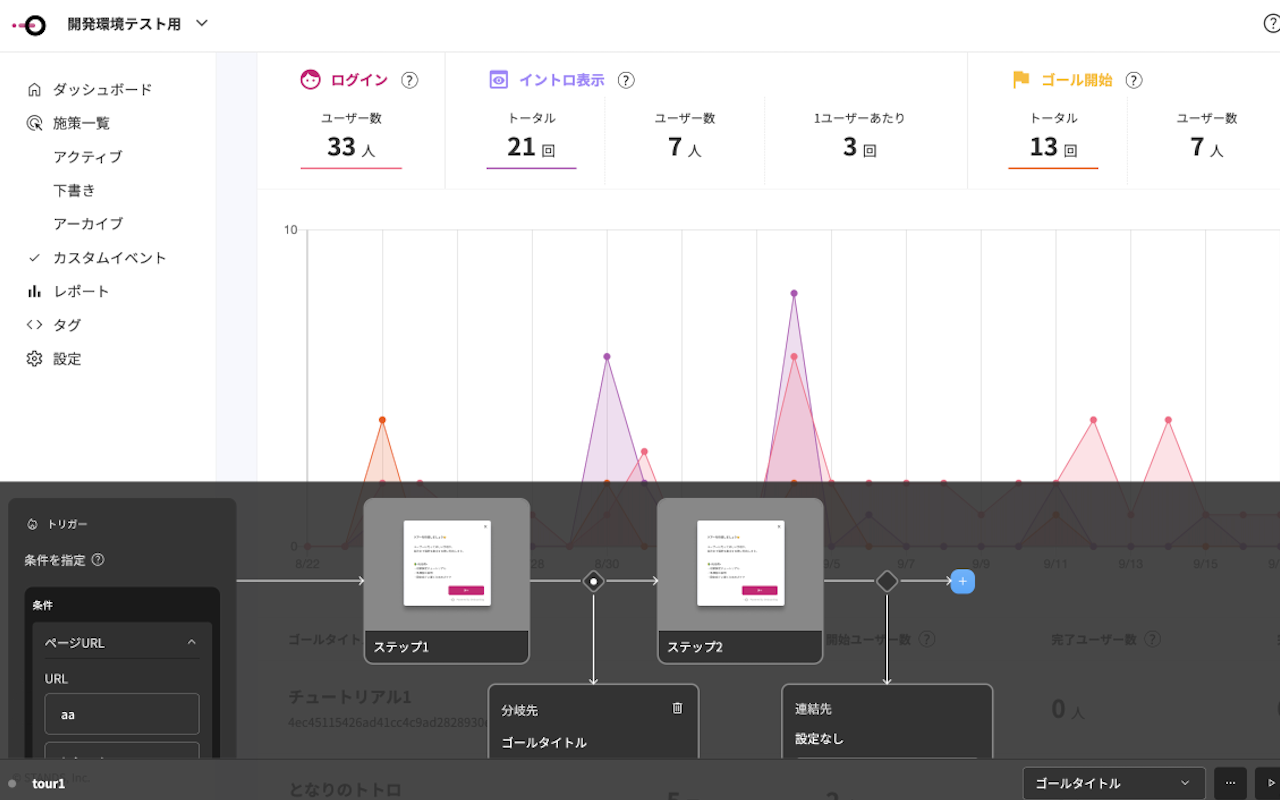Select 下書き under 施策一覧
The height and width of the screenshot is (800, 1280).
74,190
